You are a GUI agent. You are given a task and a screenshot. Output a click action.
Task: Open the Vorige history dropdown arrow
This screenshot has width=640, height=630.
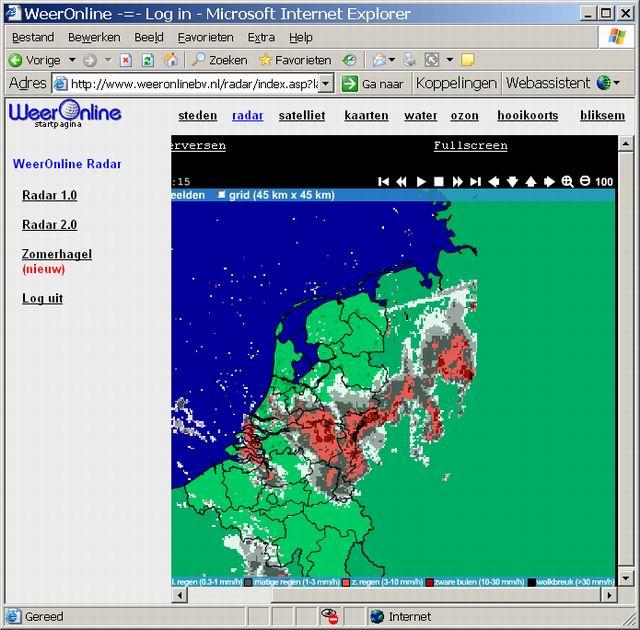point(72,60)
